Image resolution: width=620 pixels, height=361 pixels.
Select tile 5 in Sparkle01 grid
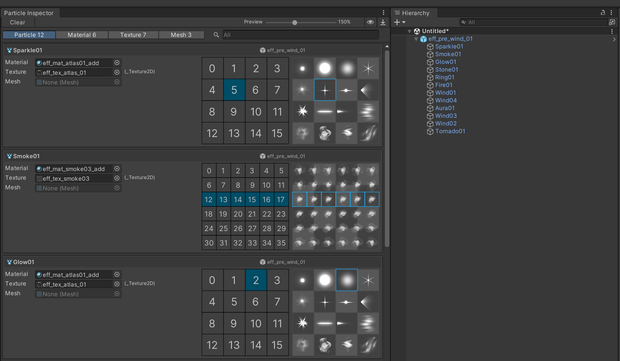click(234, 90)
